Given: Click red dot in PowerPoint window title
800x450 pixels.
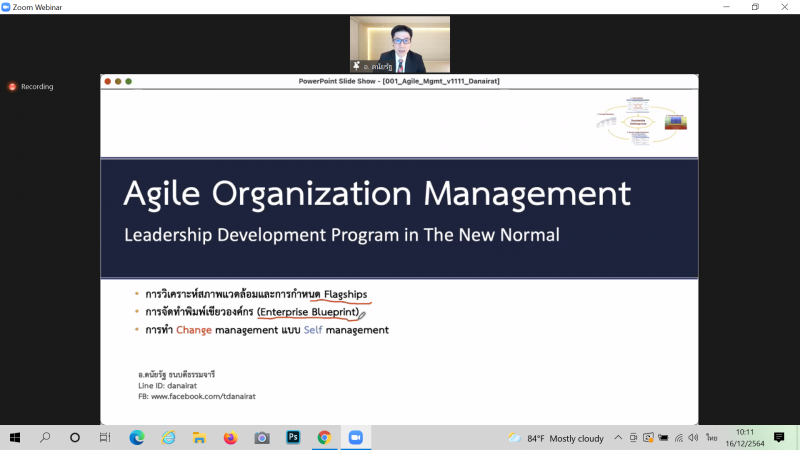Looking at the screenshot, I should 108,82.
